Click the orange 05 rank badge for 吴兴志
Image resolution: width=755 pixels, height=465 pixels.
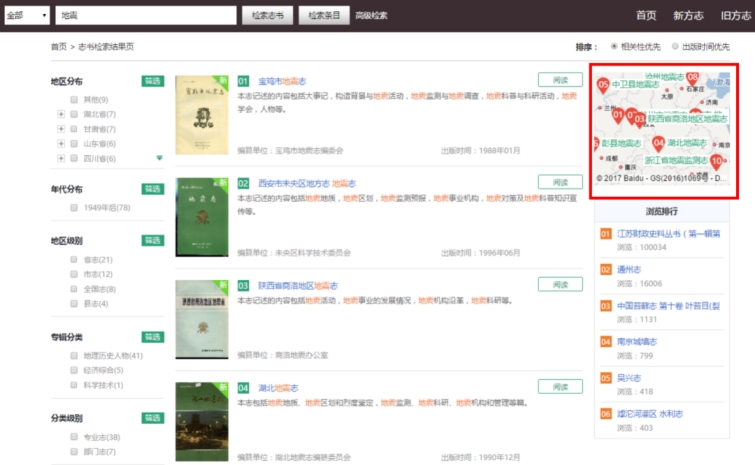tap(606, 377)
